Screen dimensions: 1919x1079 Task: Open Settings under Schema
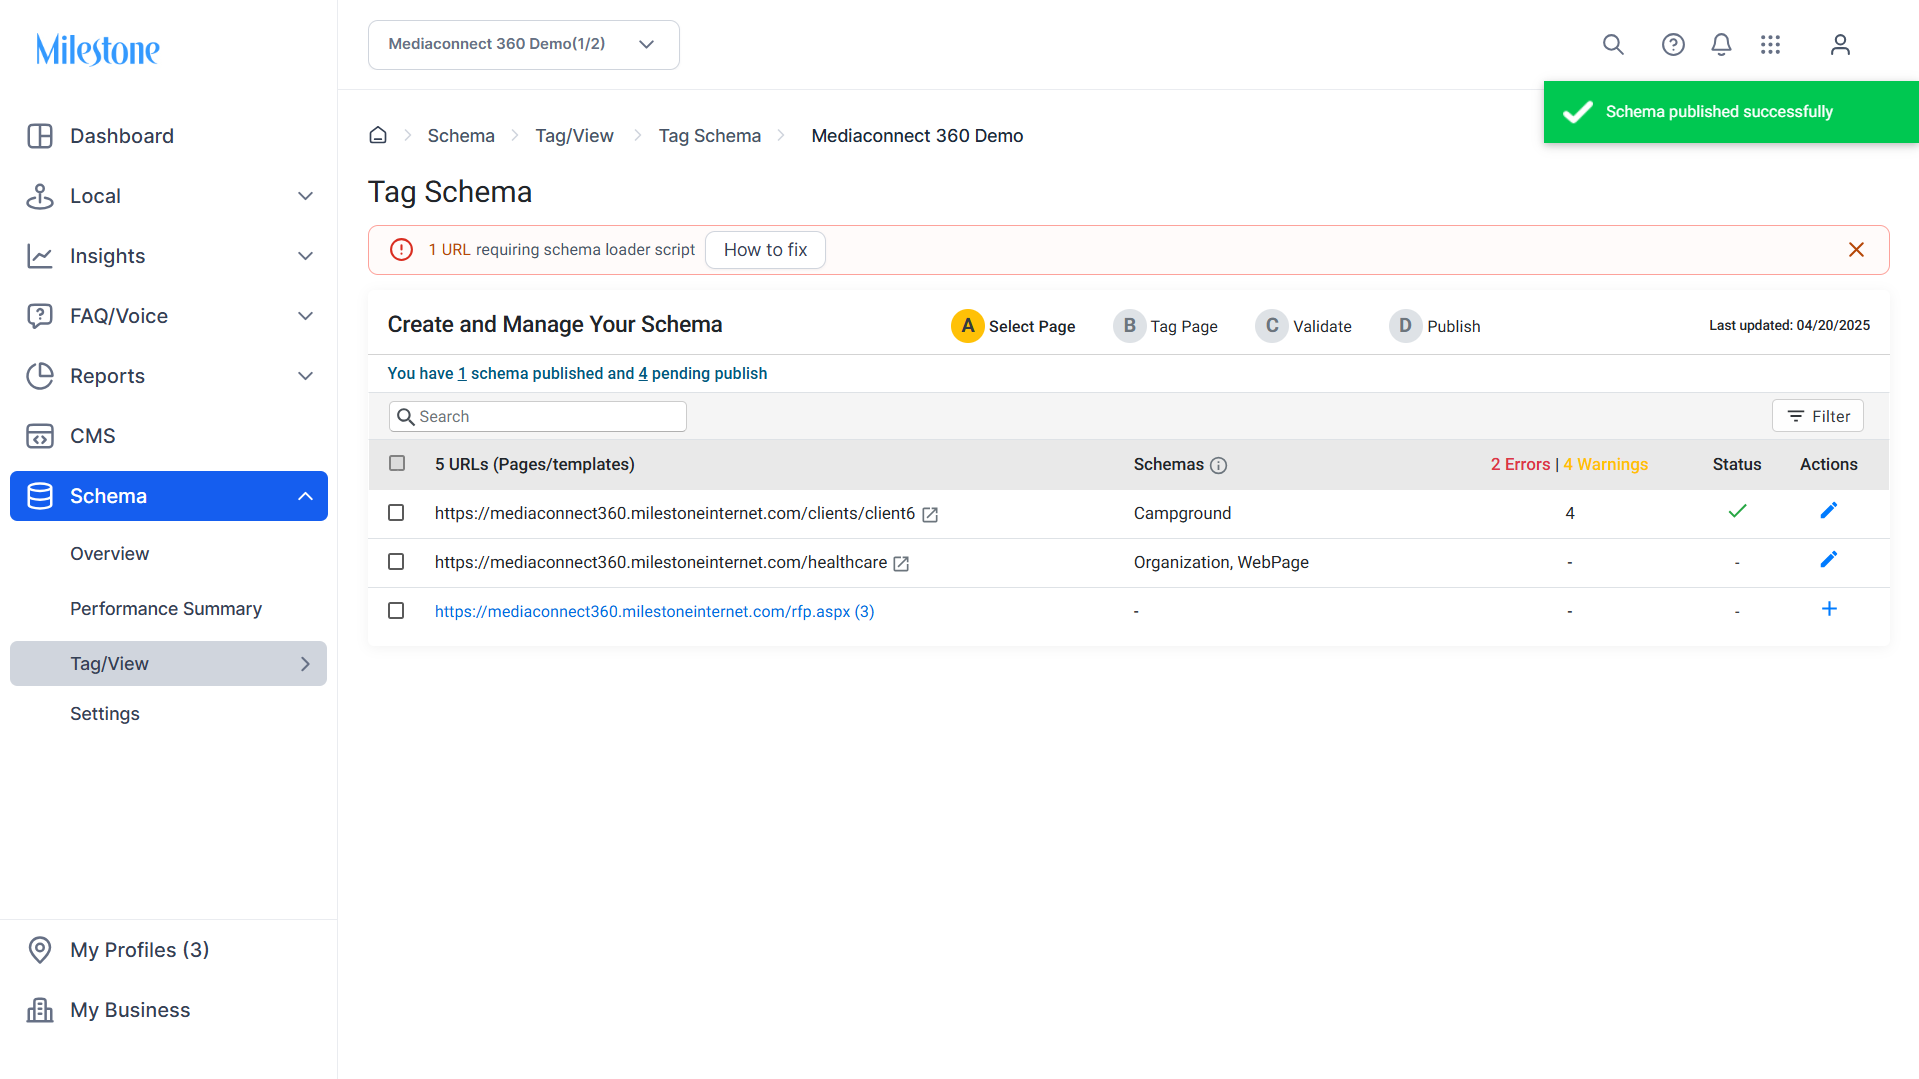point(105,714)
